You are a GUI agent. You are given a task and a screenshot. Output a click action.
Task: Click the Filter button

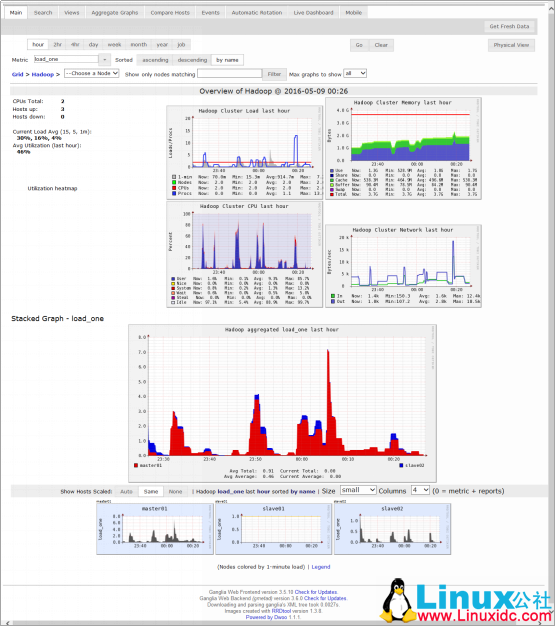pyautogui.click(x=274, y=74)
